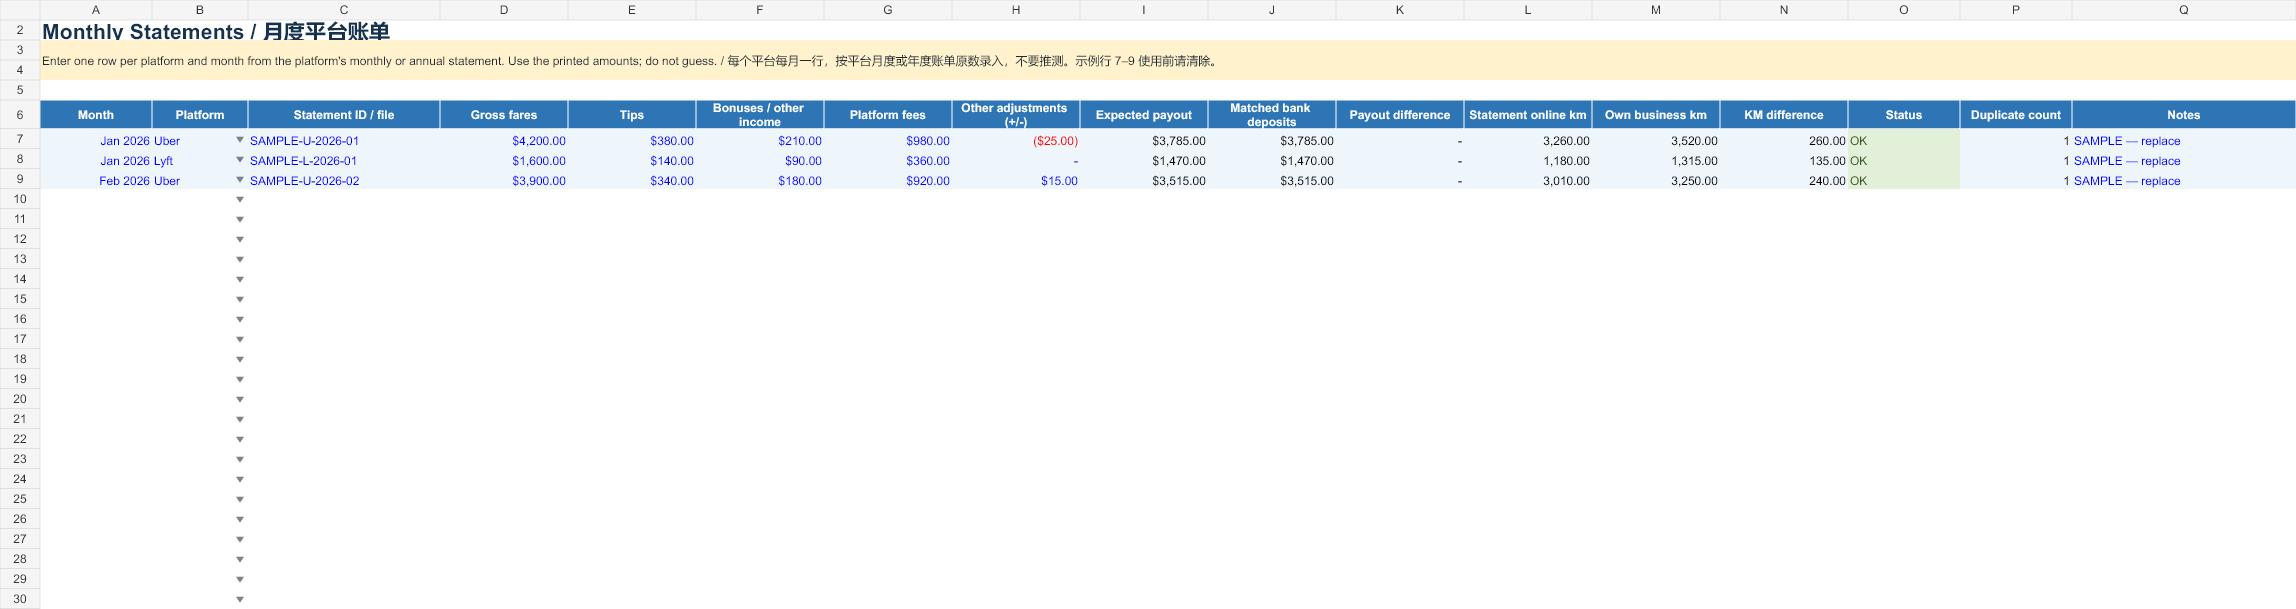Click the 240.00 KM difference cell
The width and height of the screenshot is (2296, 609).
(x=1784, y=181)
